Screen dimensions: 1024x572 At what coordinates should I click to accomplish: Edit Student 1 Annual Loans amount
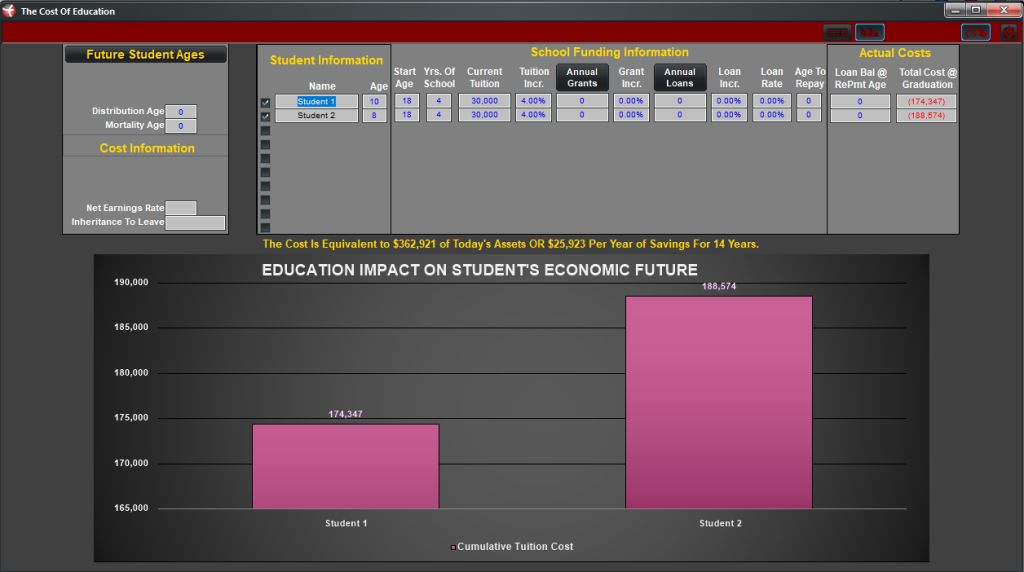click(x=680, y=101)
